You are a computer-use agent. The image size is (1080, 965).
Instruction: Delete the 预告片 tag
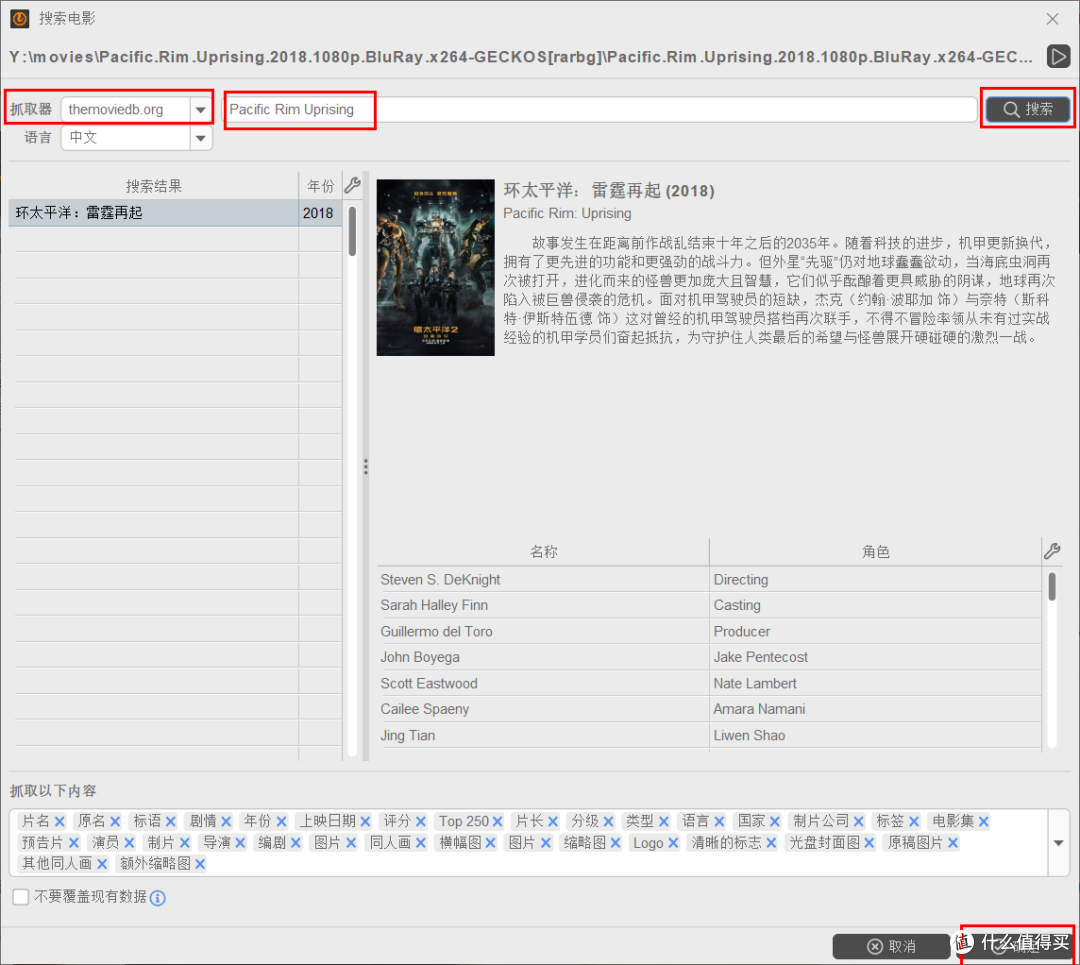pyautogui.click(x=72, y=843)
